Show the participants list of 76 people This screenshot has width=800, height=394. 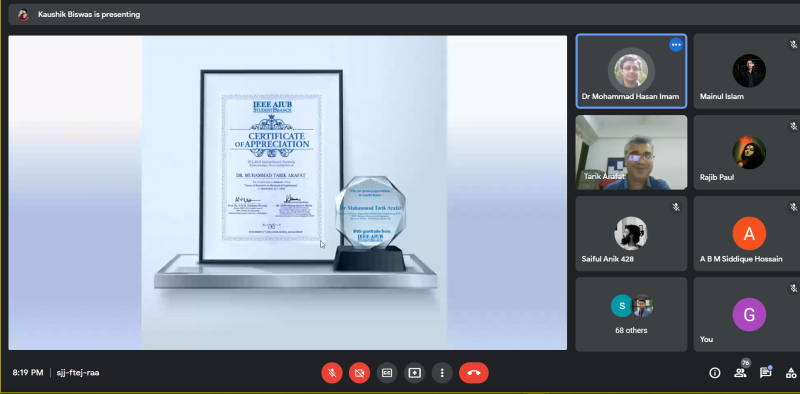(740, 373)
